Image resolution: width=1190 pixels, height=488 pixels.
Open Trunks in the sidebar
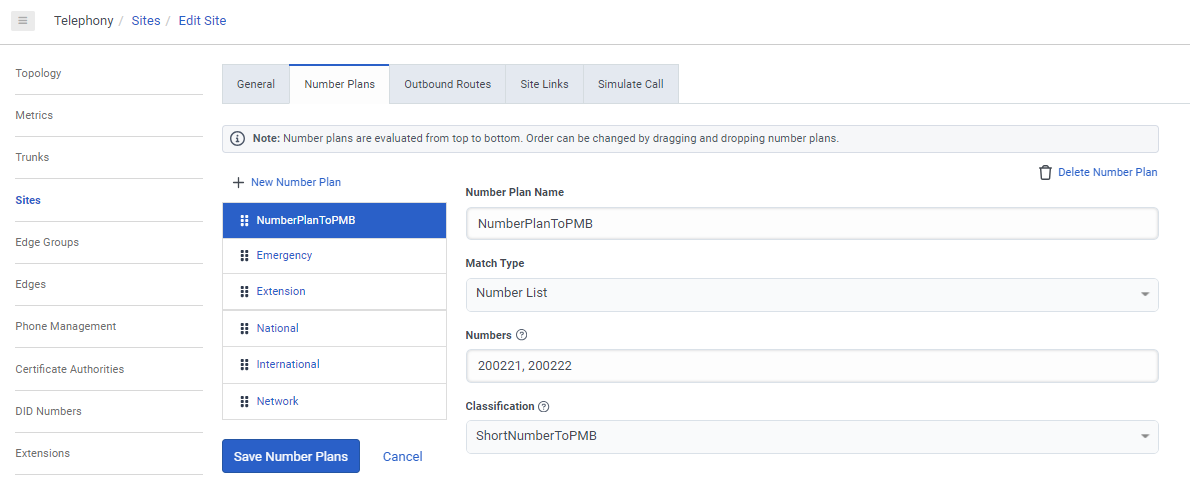tap(32, 157)
